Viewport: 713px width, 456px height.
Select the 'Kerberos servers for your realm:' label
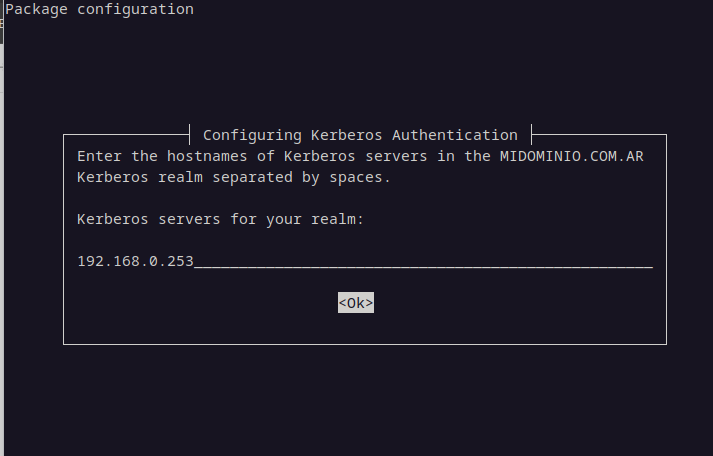click(221, 219)
